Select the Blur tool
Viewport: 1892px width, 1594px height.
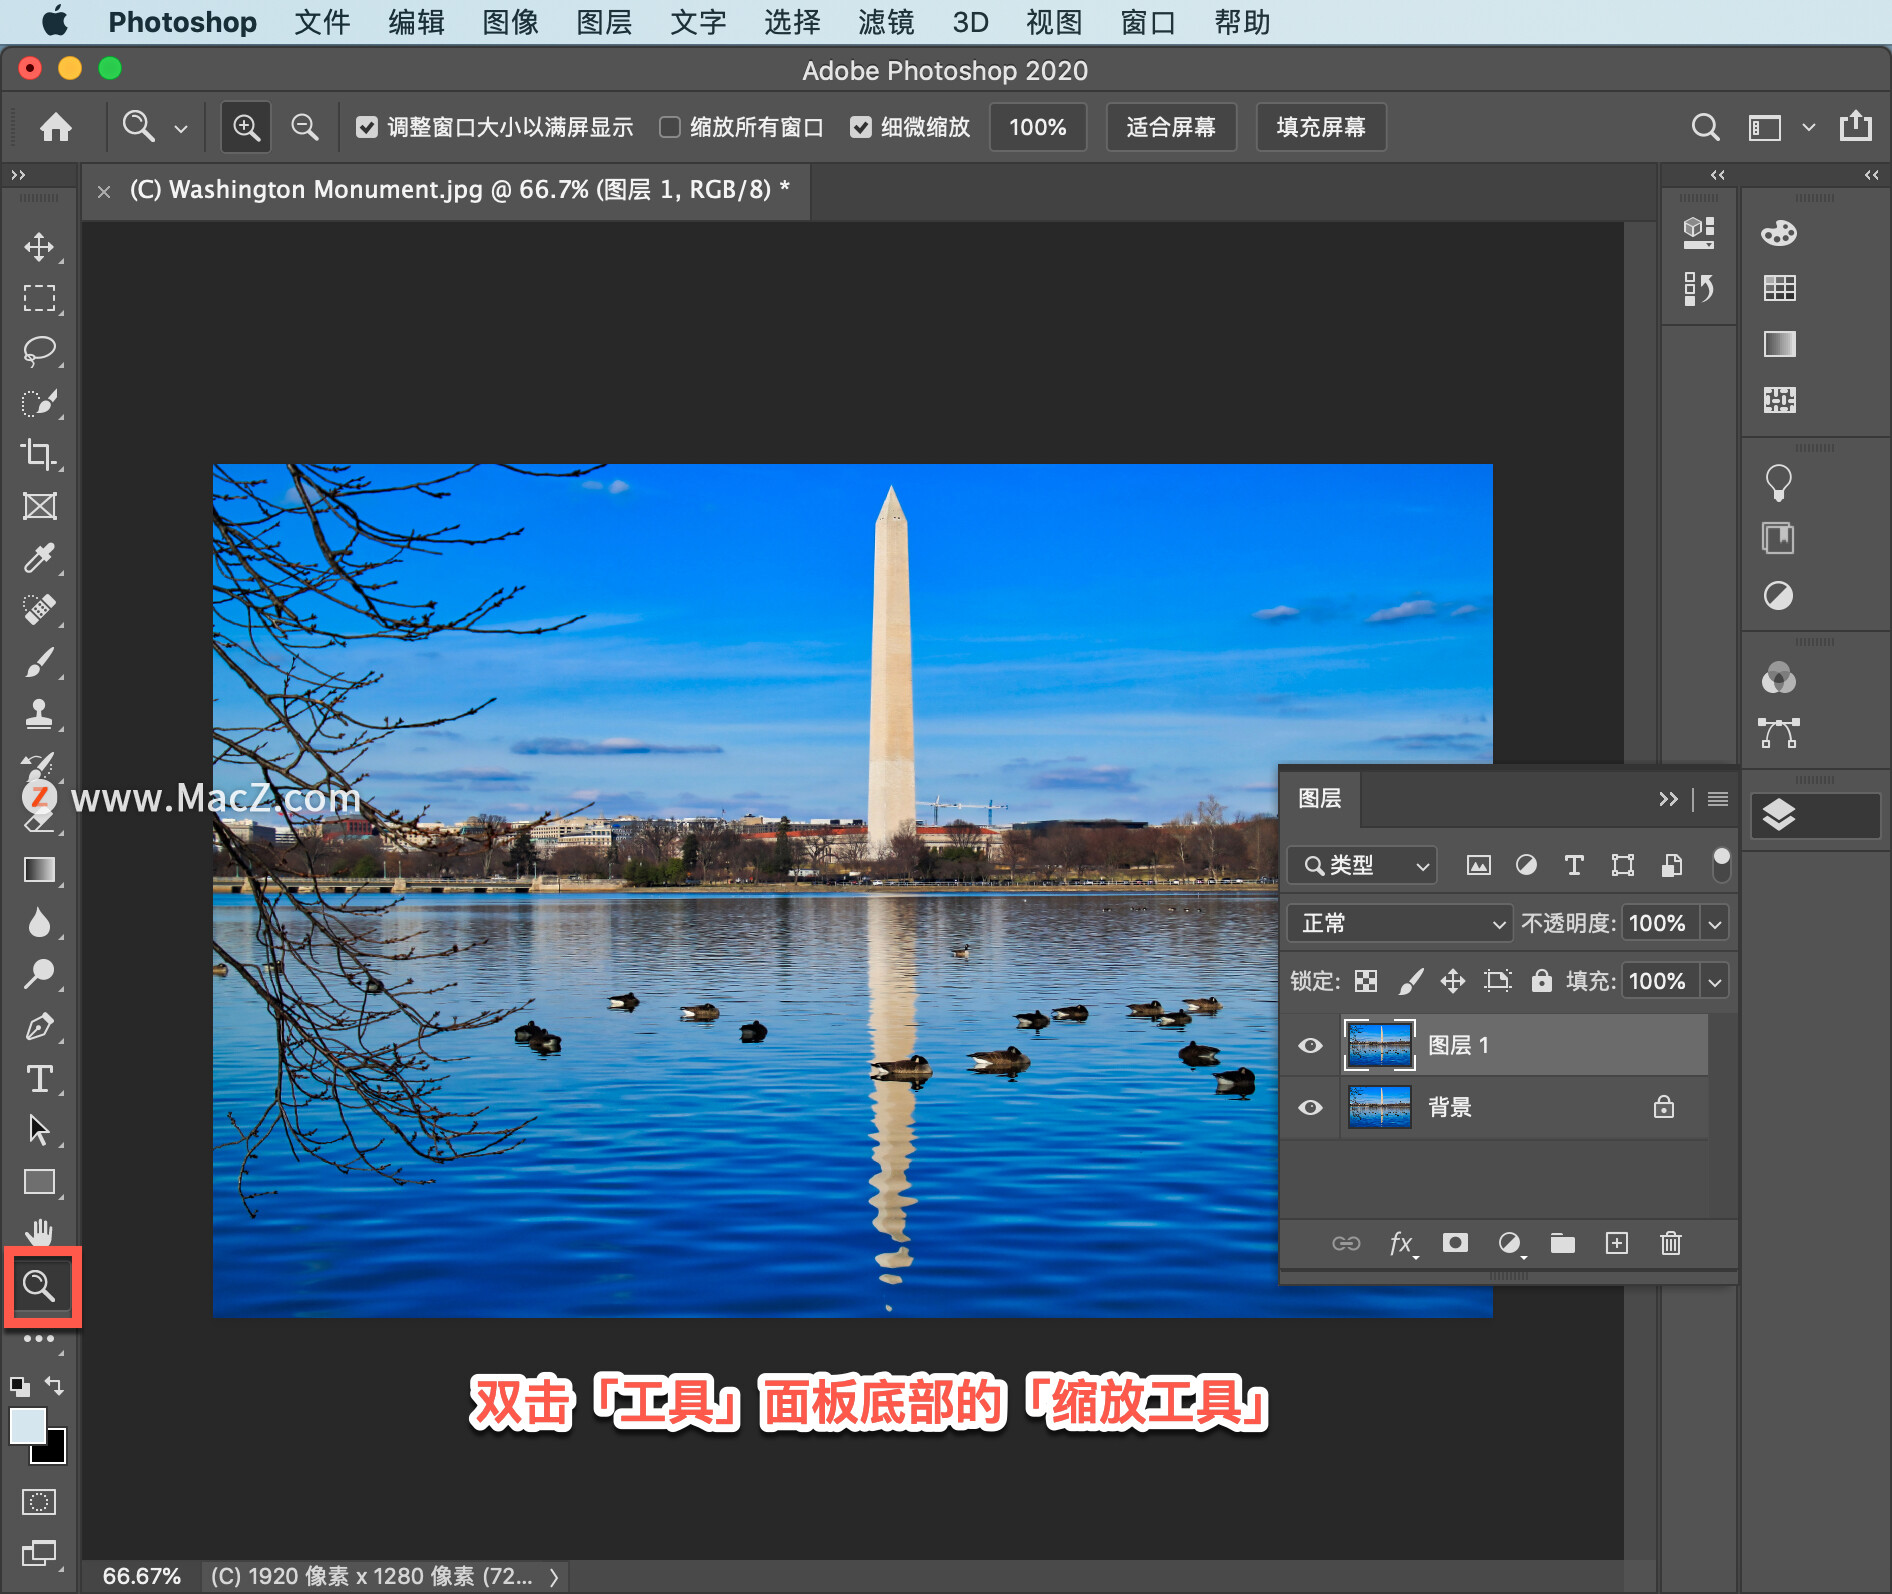click(39, 922)
